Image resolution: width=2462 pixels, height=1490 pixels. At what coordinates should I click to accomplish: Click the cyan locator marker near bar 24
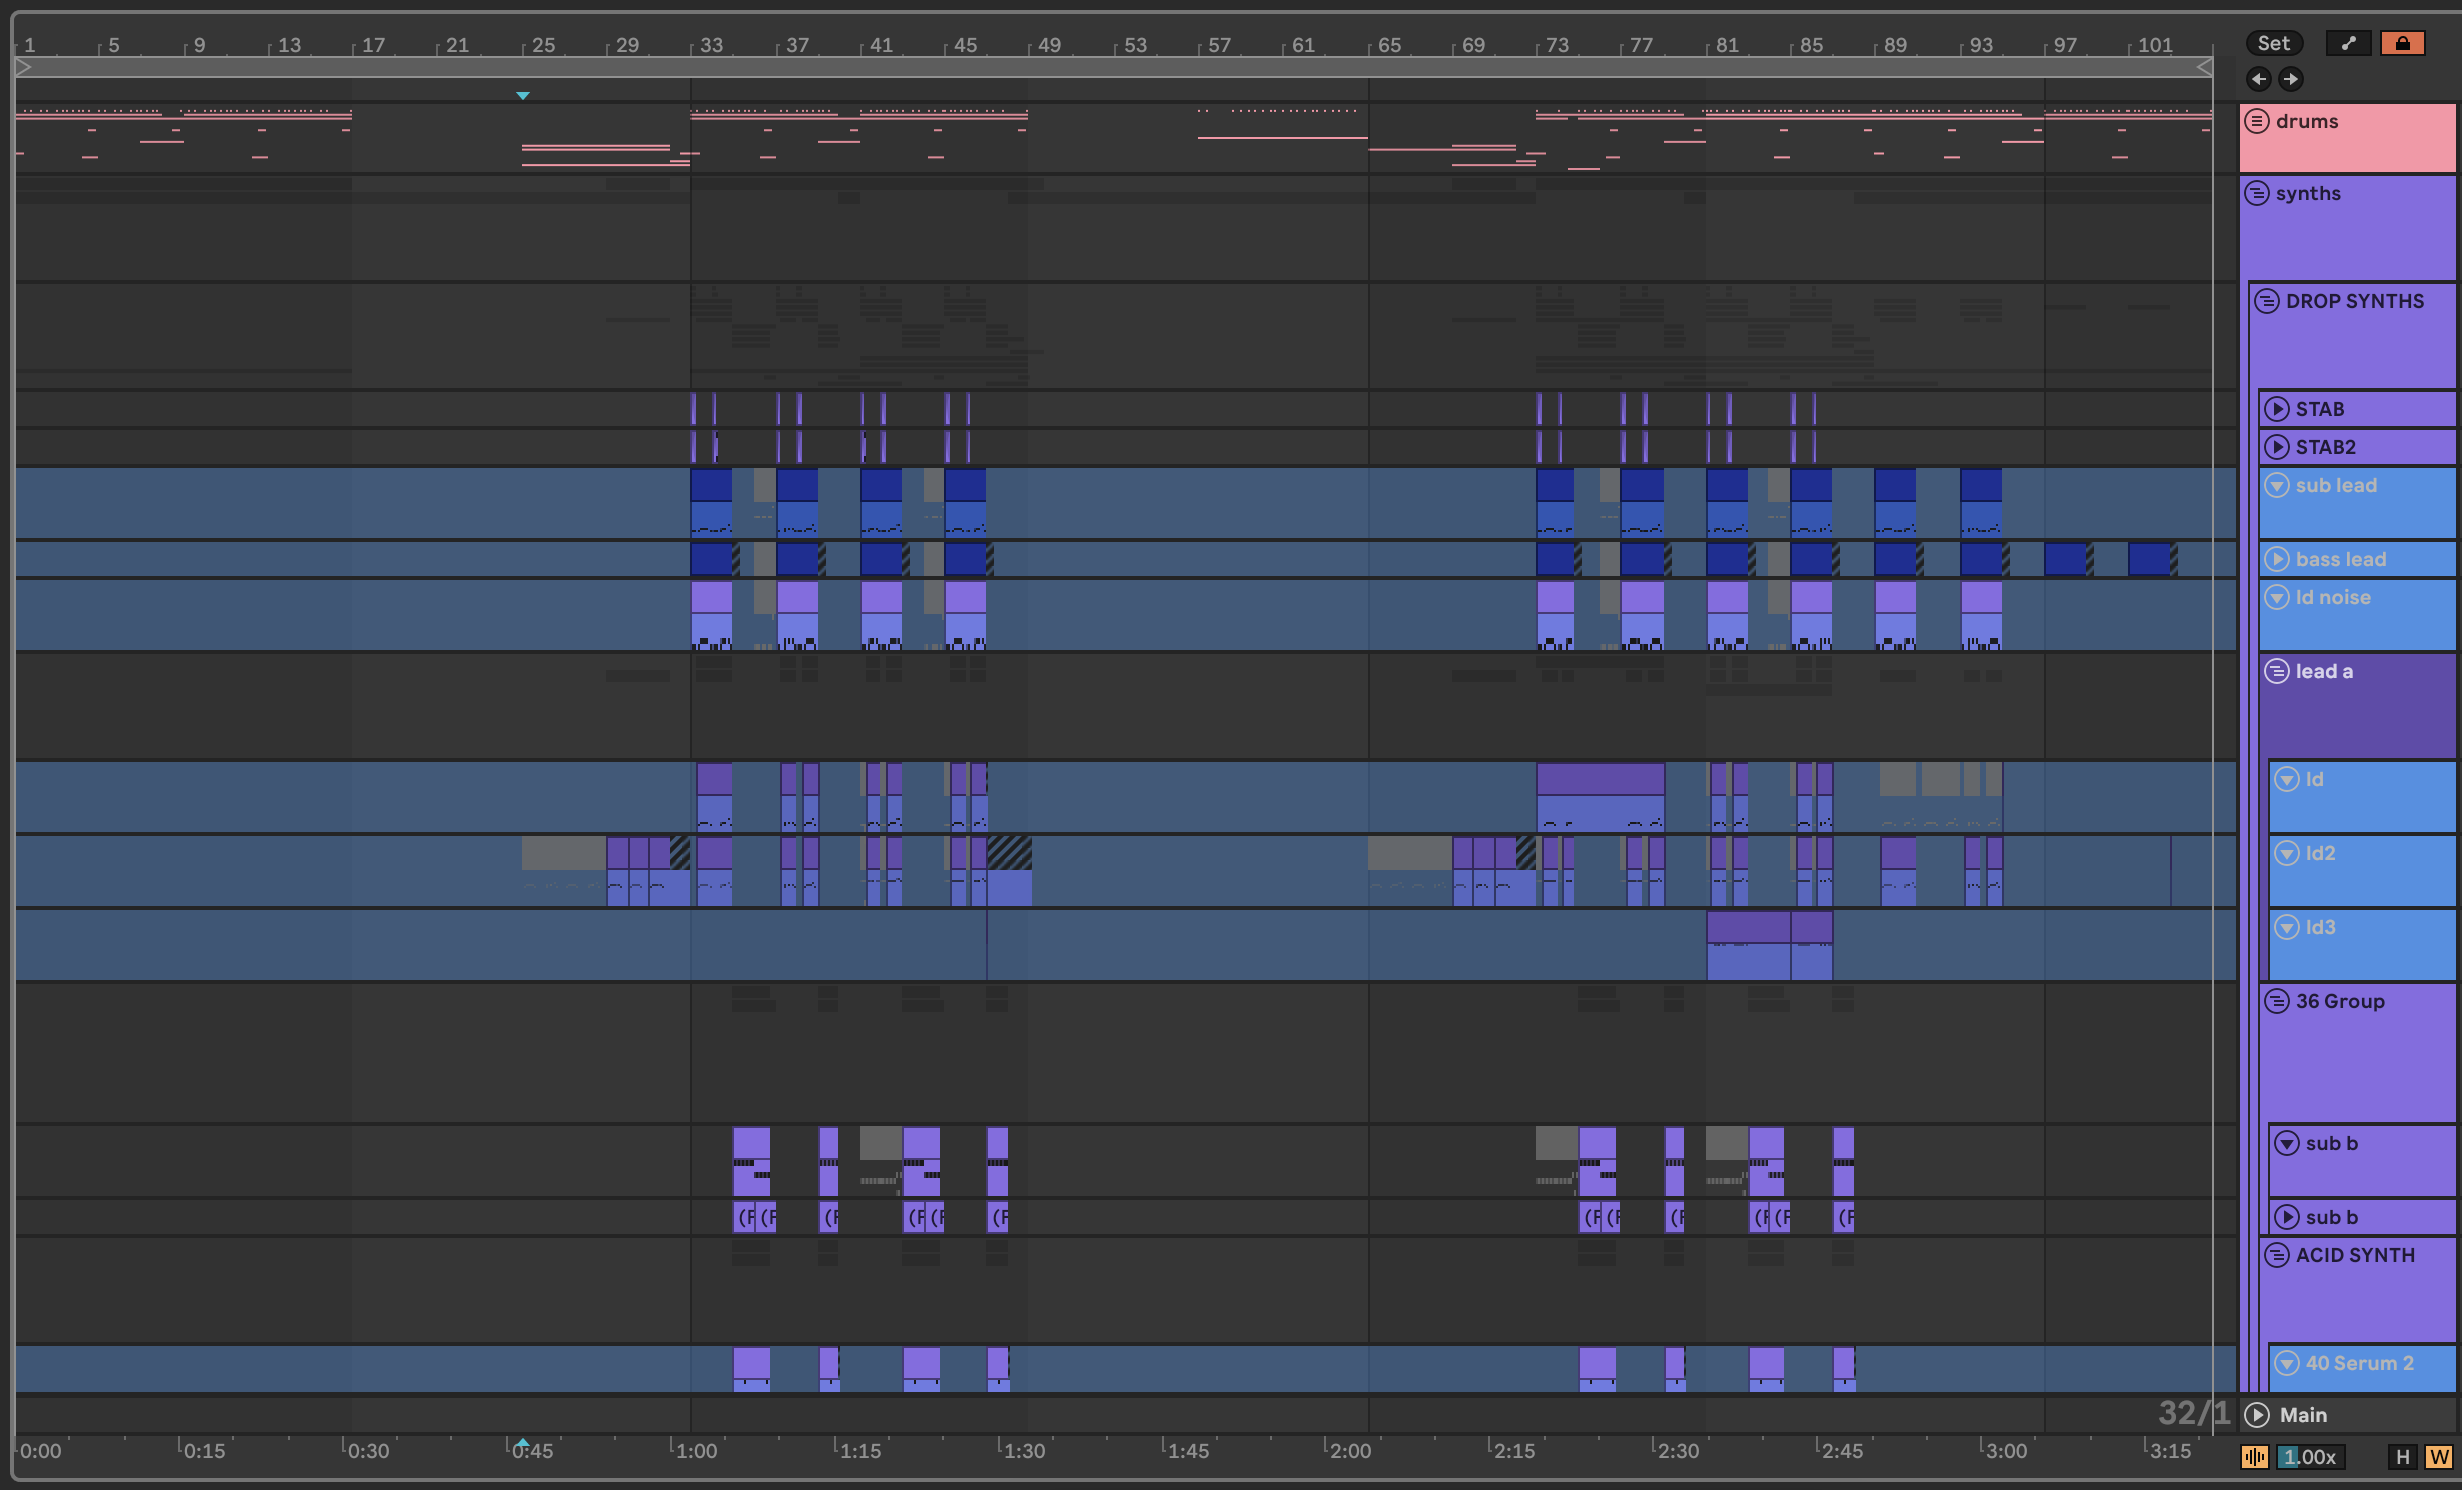click(x=523, y=96)
